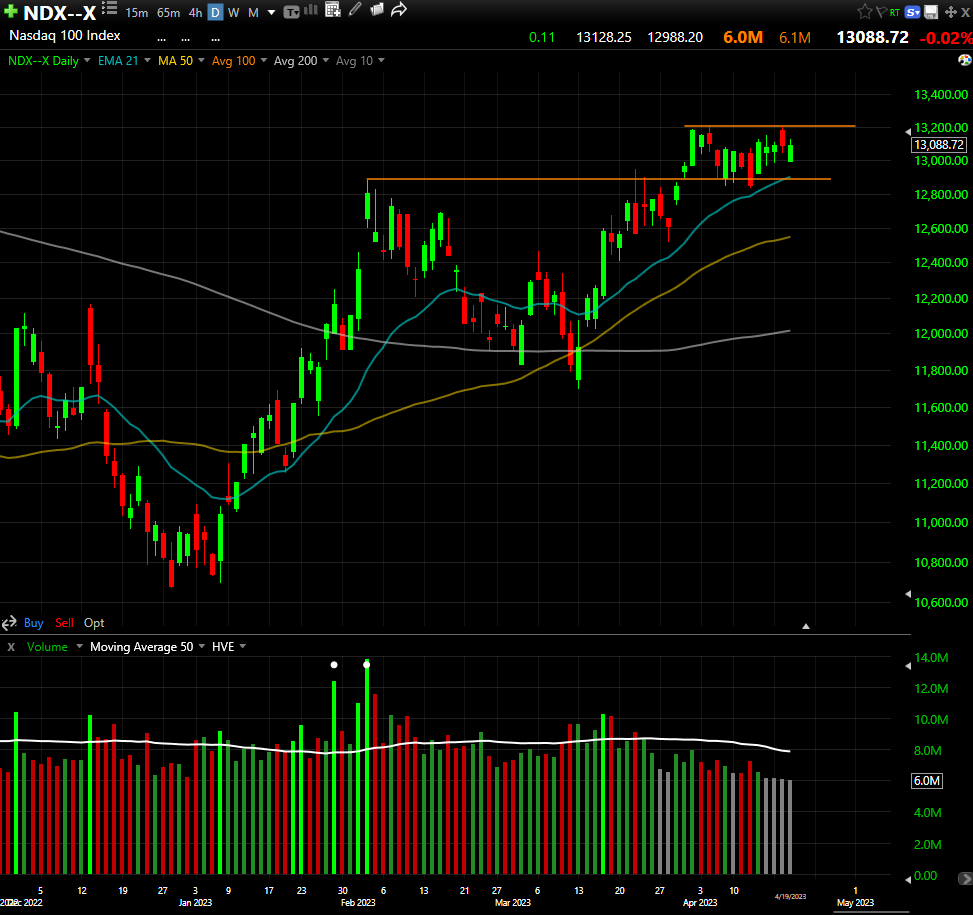Click the Sell link
973x915 pixels.
(64, 623)
